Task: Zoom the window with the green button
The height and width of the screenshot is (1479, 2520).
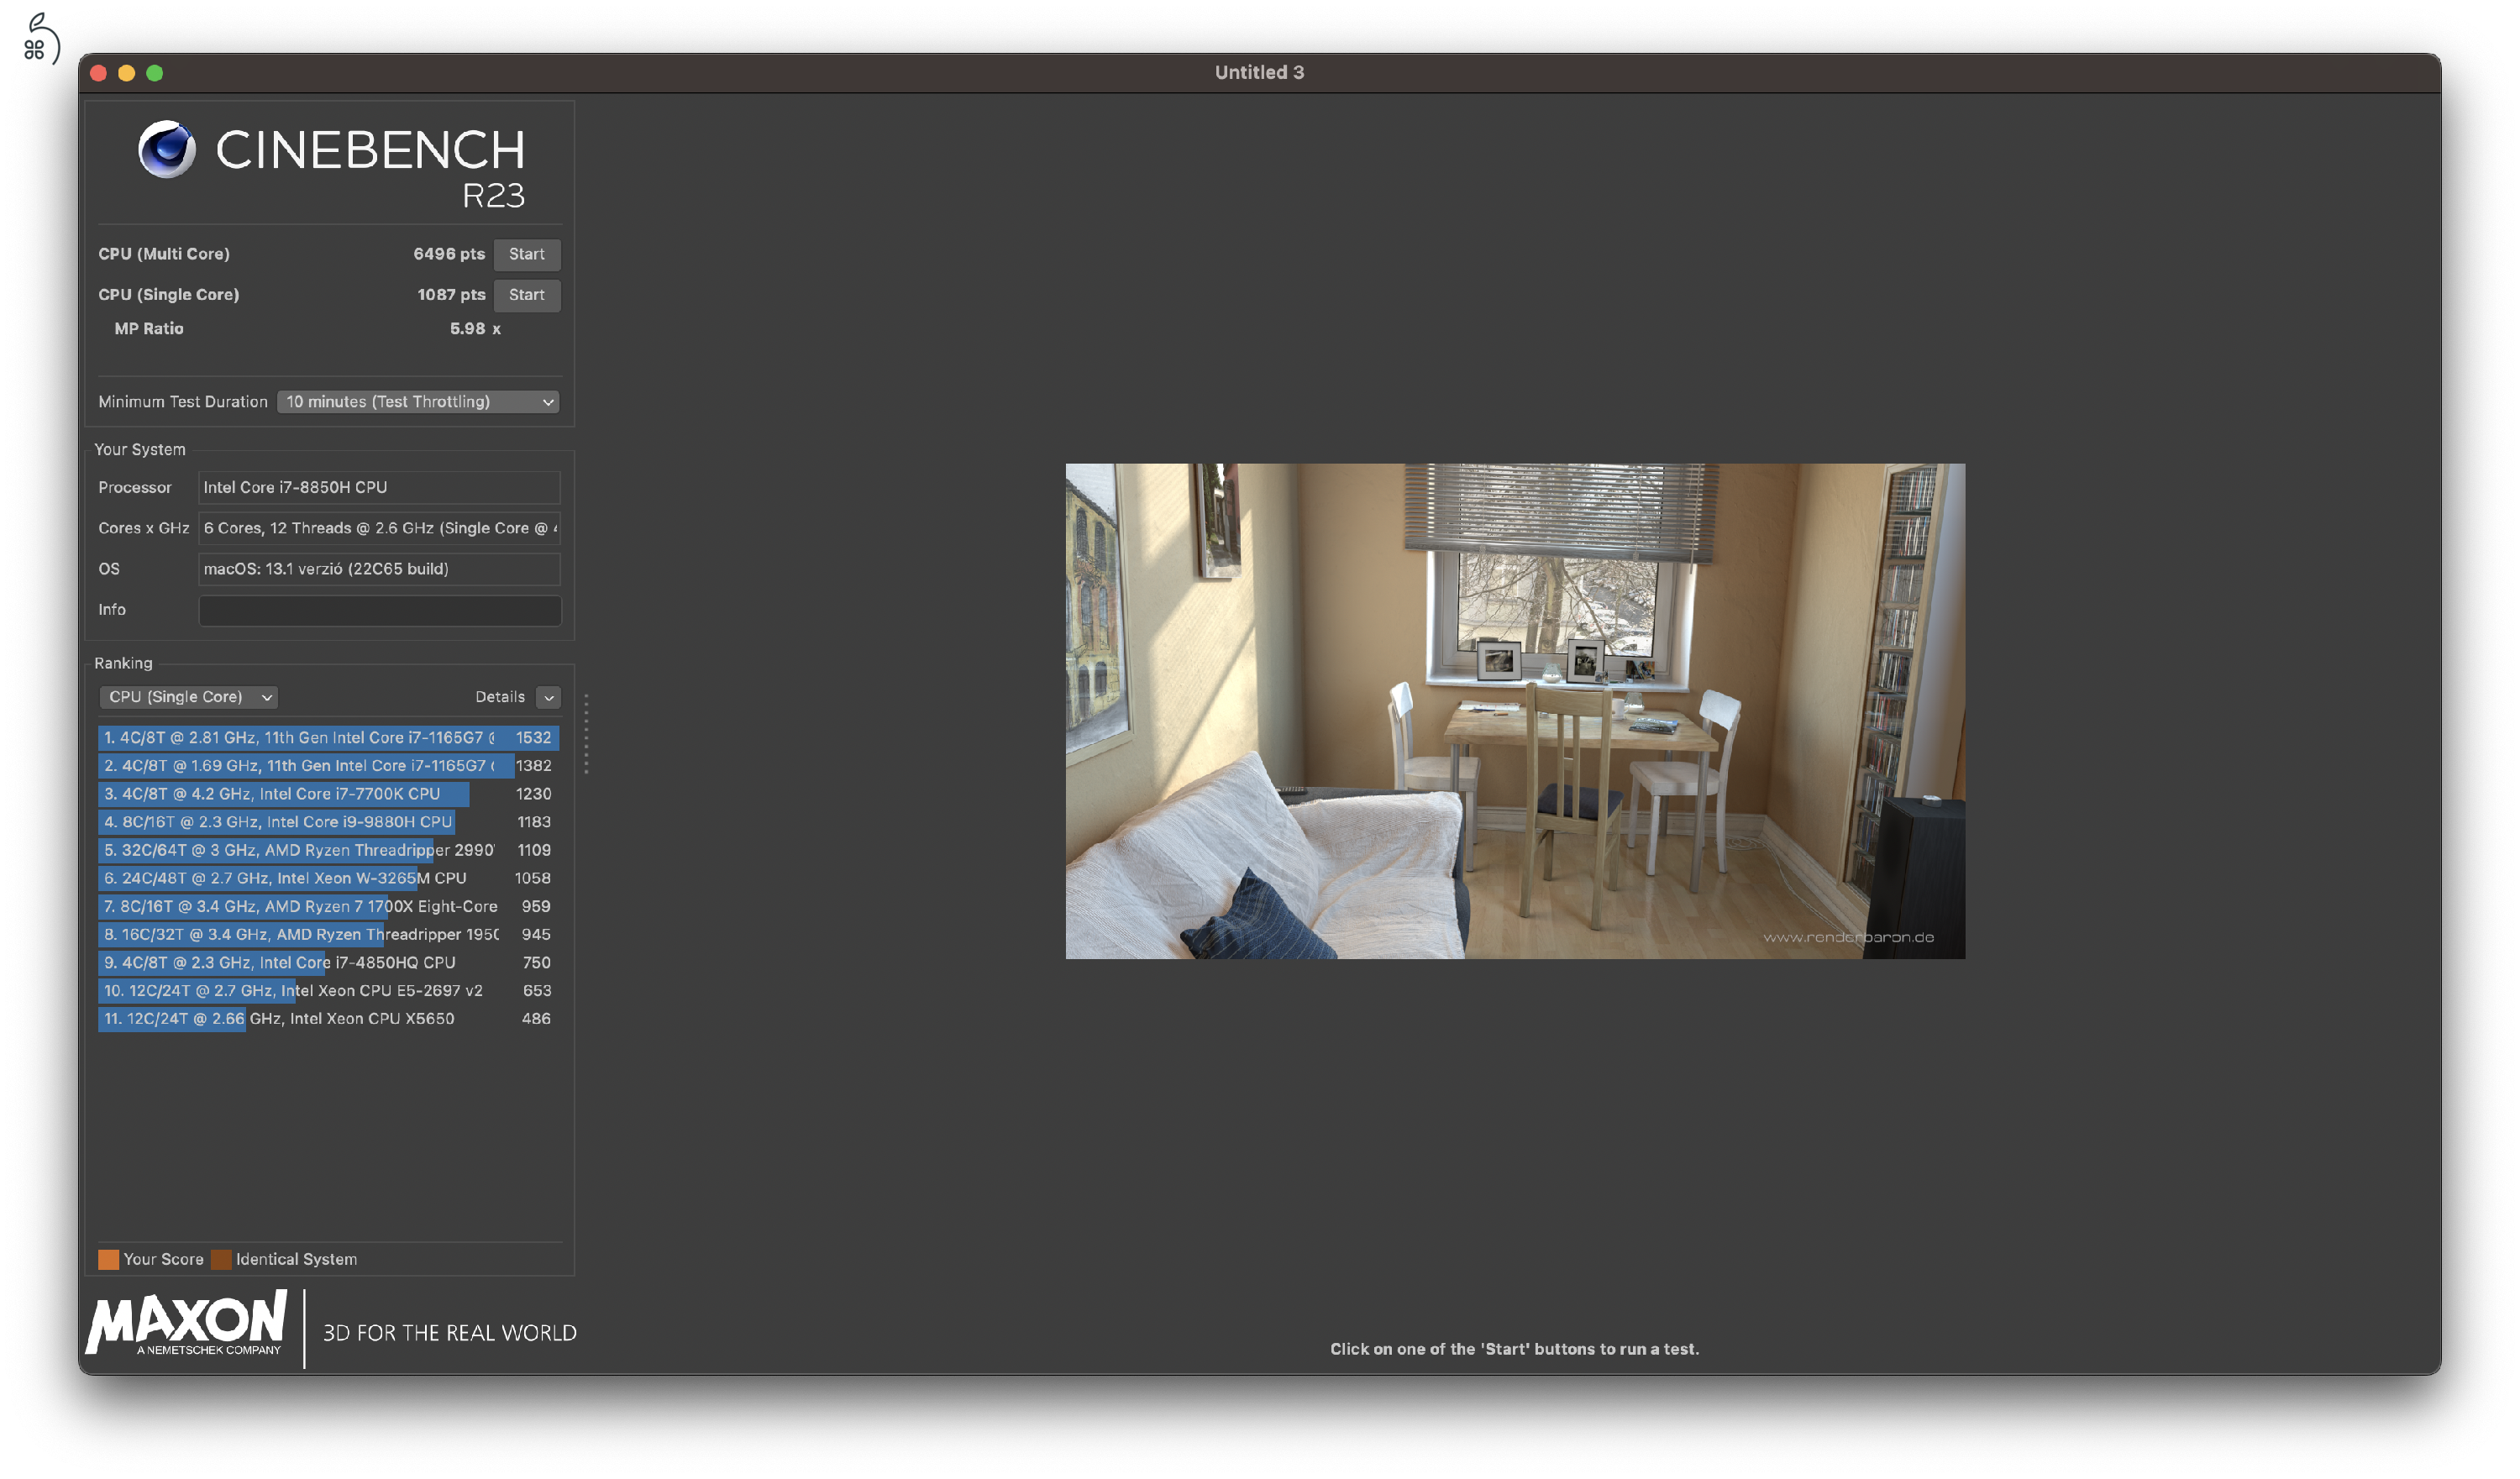Action: (154, 73)
